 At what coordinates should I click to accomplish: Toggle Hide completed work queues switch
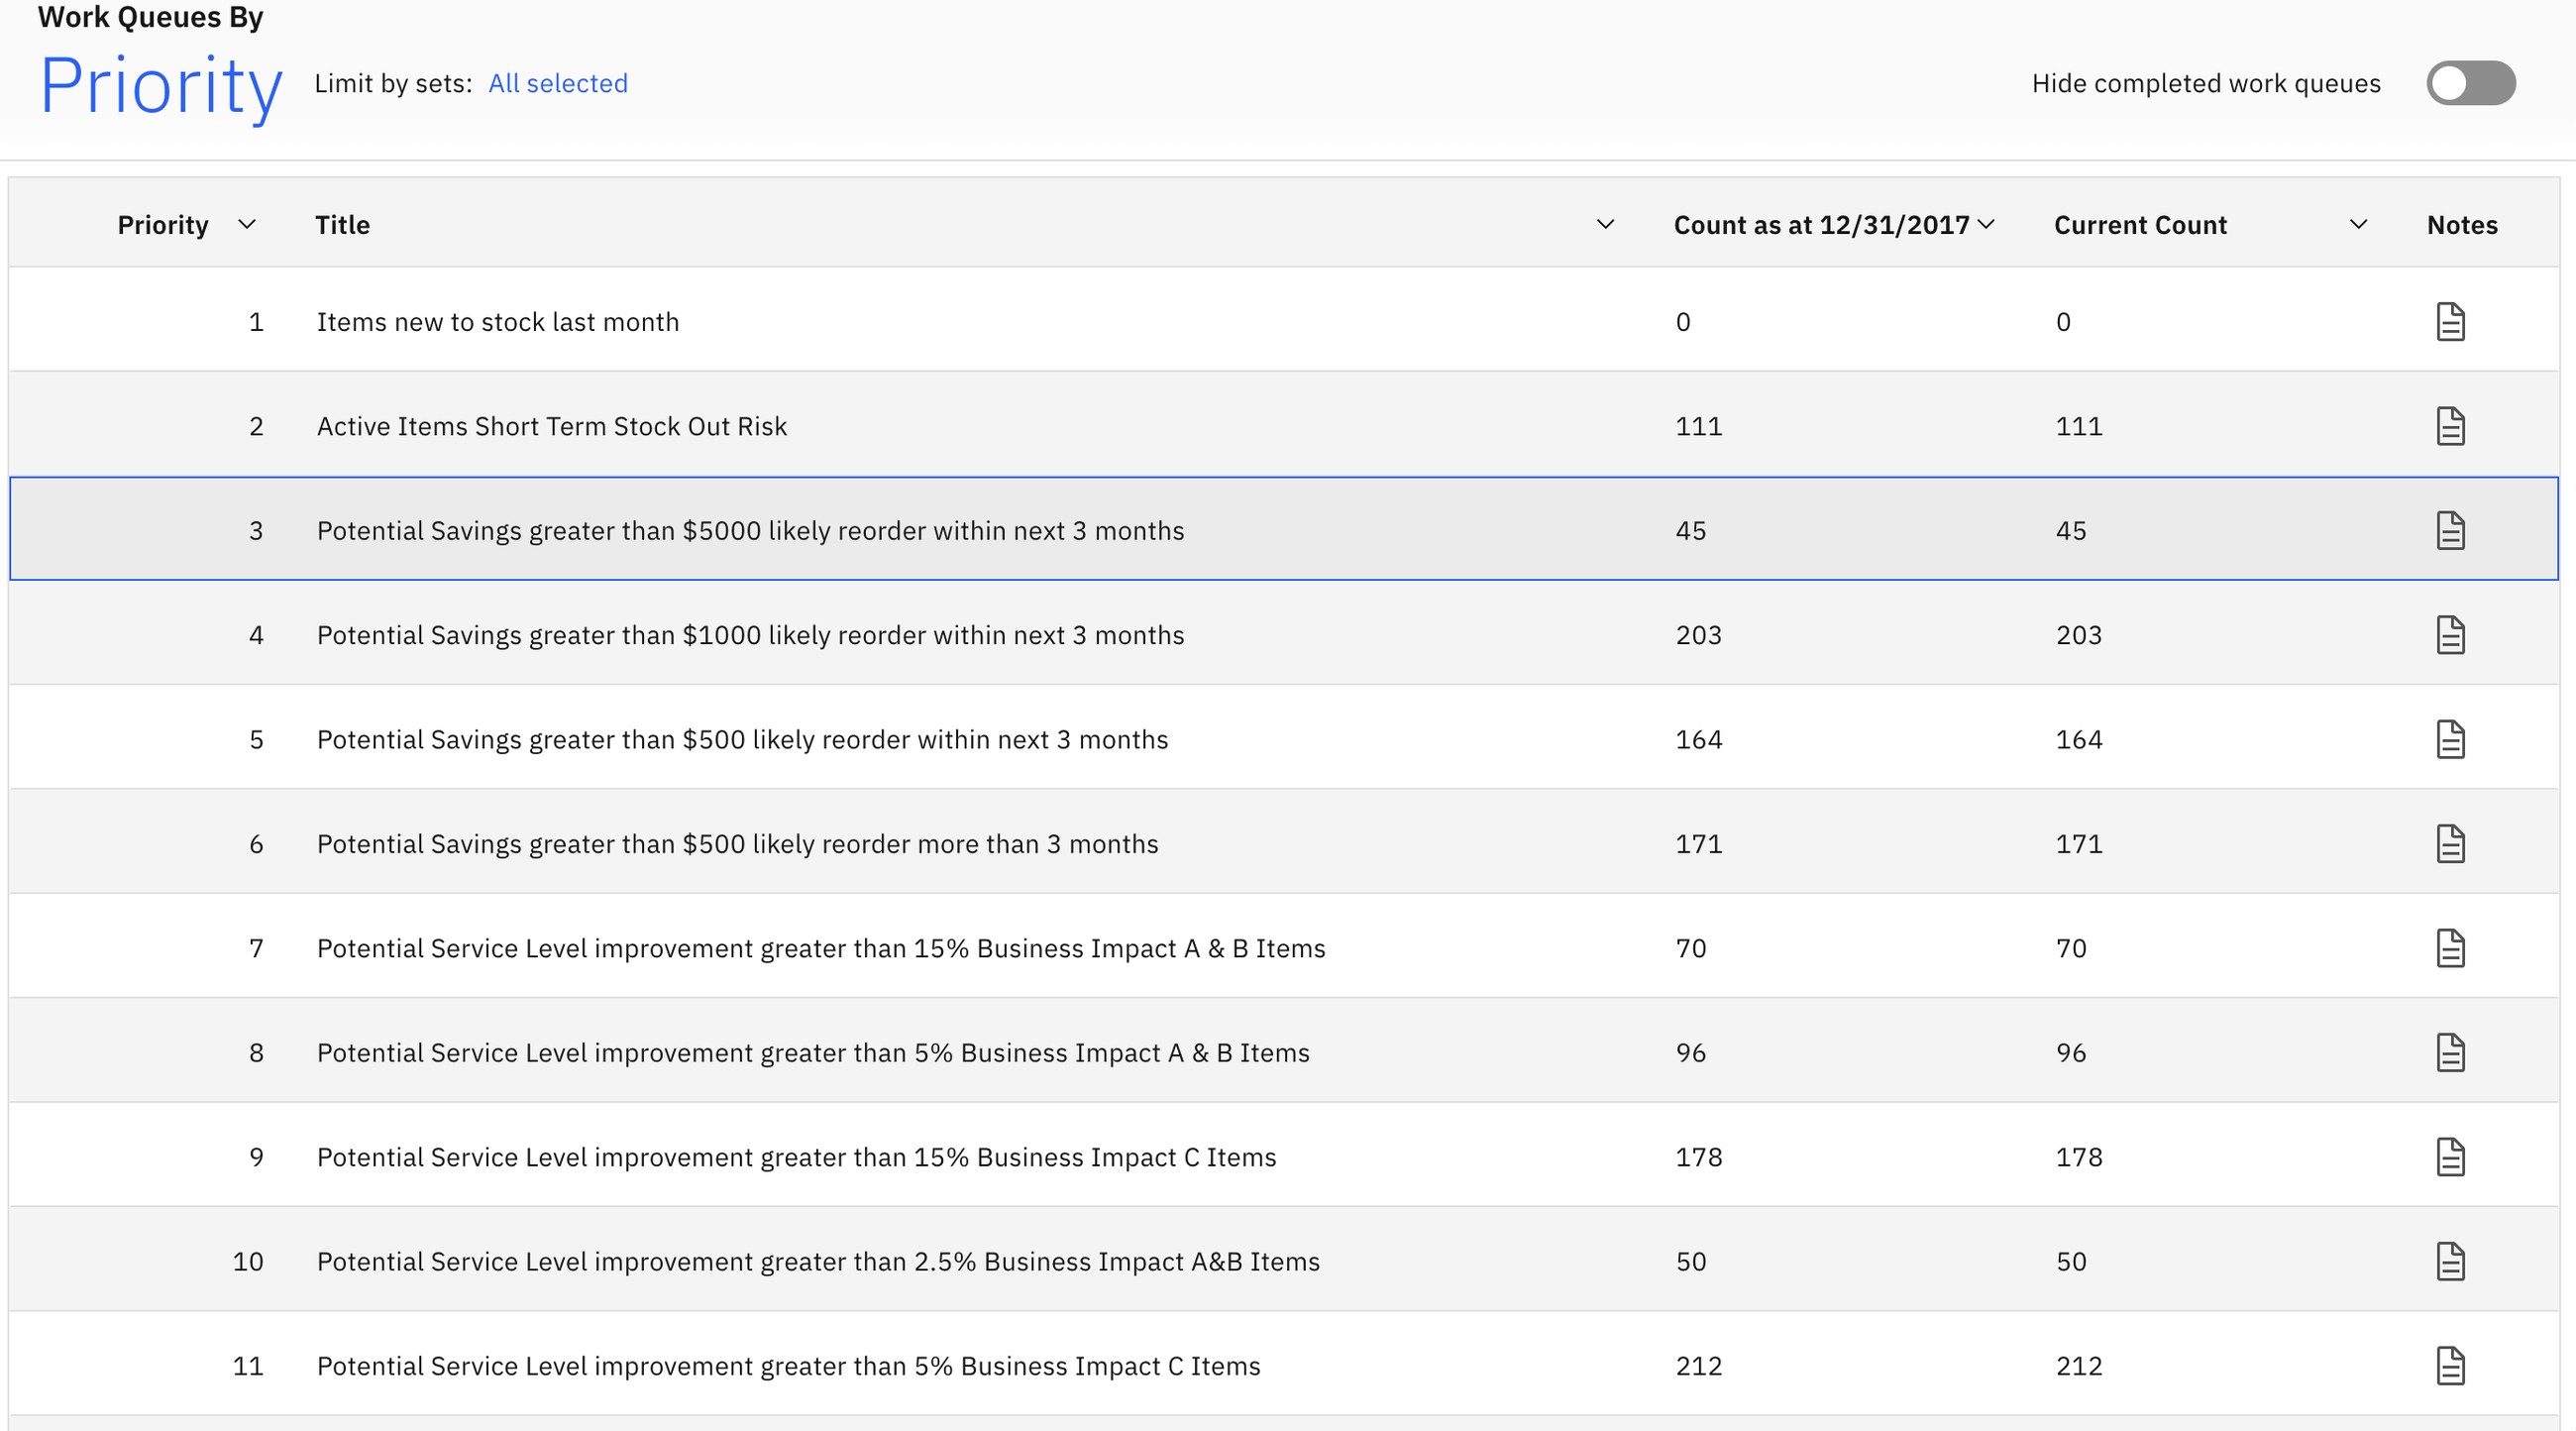click(x=2471, y=83)
